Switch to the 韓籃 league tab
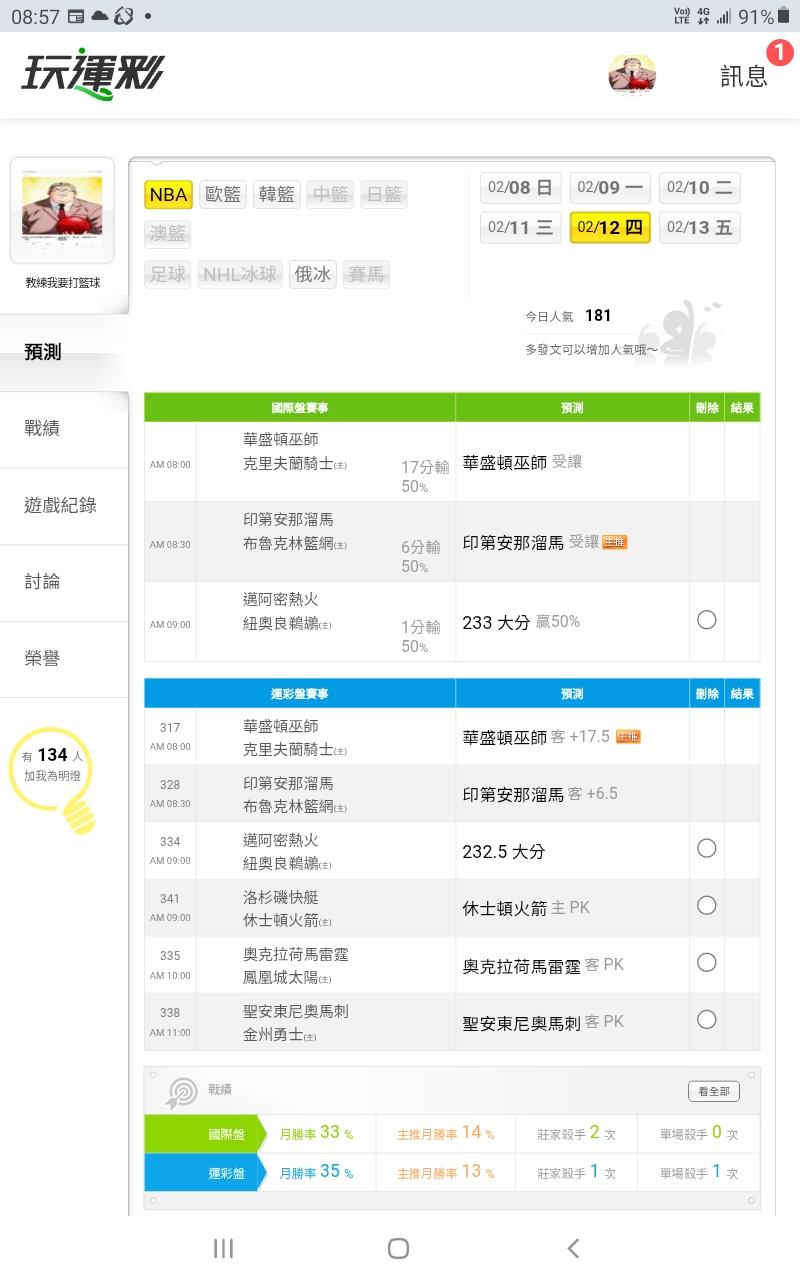This screenshot has width=800, height=1280. pyautogui.click(x=278, y=194)
